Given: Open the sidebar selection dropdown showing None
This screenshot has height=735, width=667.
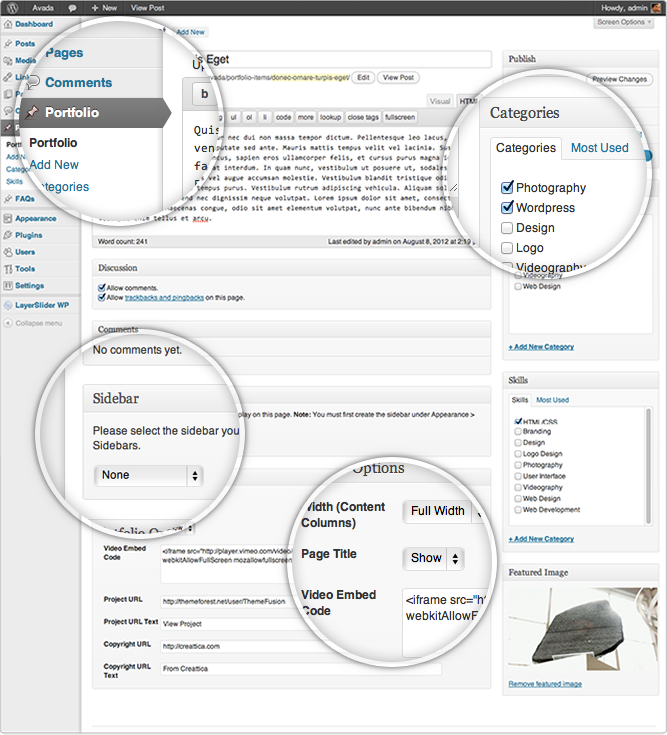Looking at the screenshot, I should coord(149,475).
